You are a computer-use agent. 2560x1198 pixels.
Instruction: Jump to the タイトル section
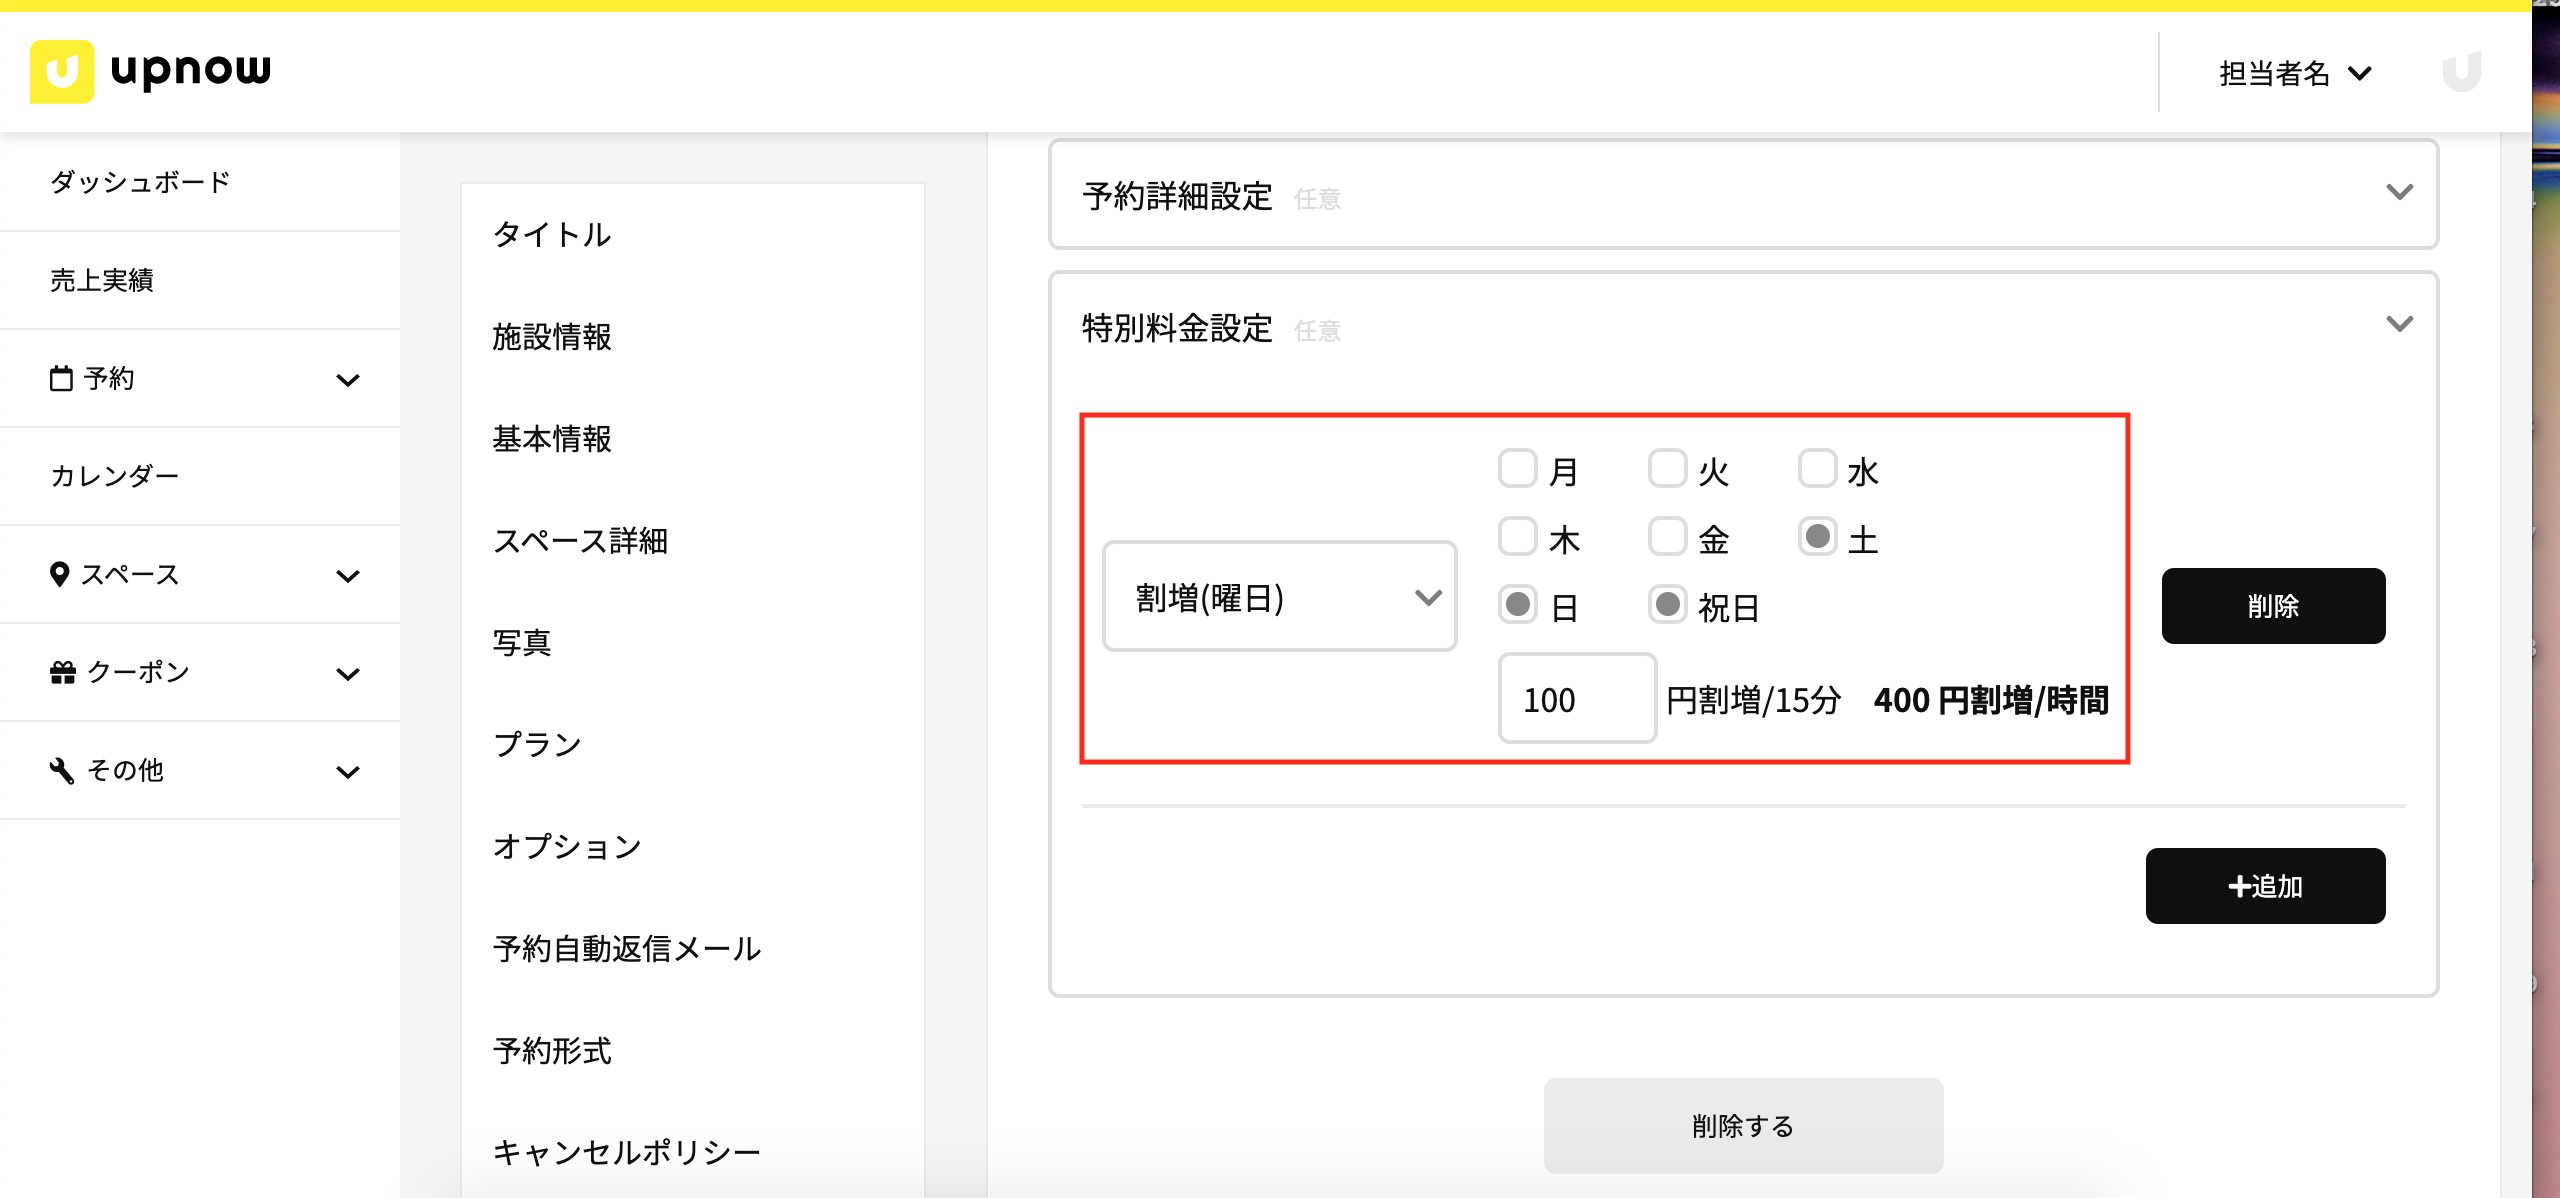[552, 235]
